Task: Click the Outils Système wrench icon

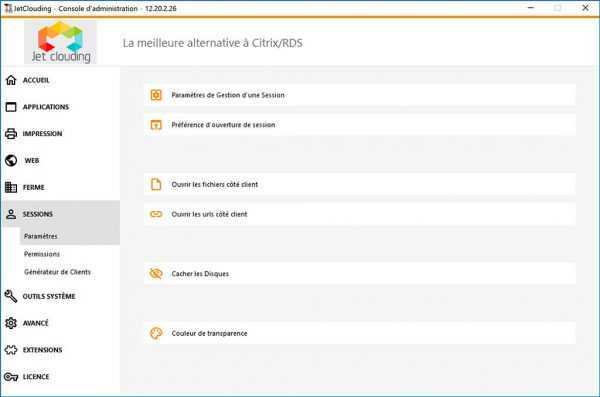Action: click(11, 296)
